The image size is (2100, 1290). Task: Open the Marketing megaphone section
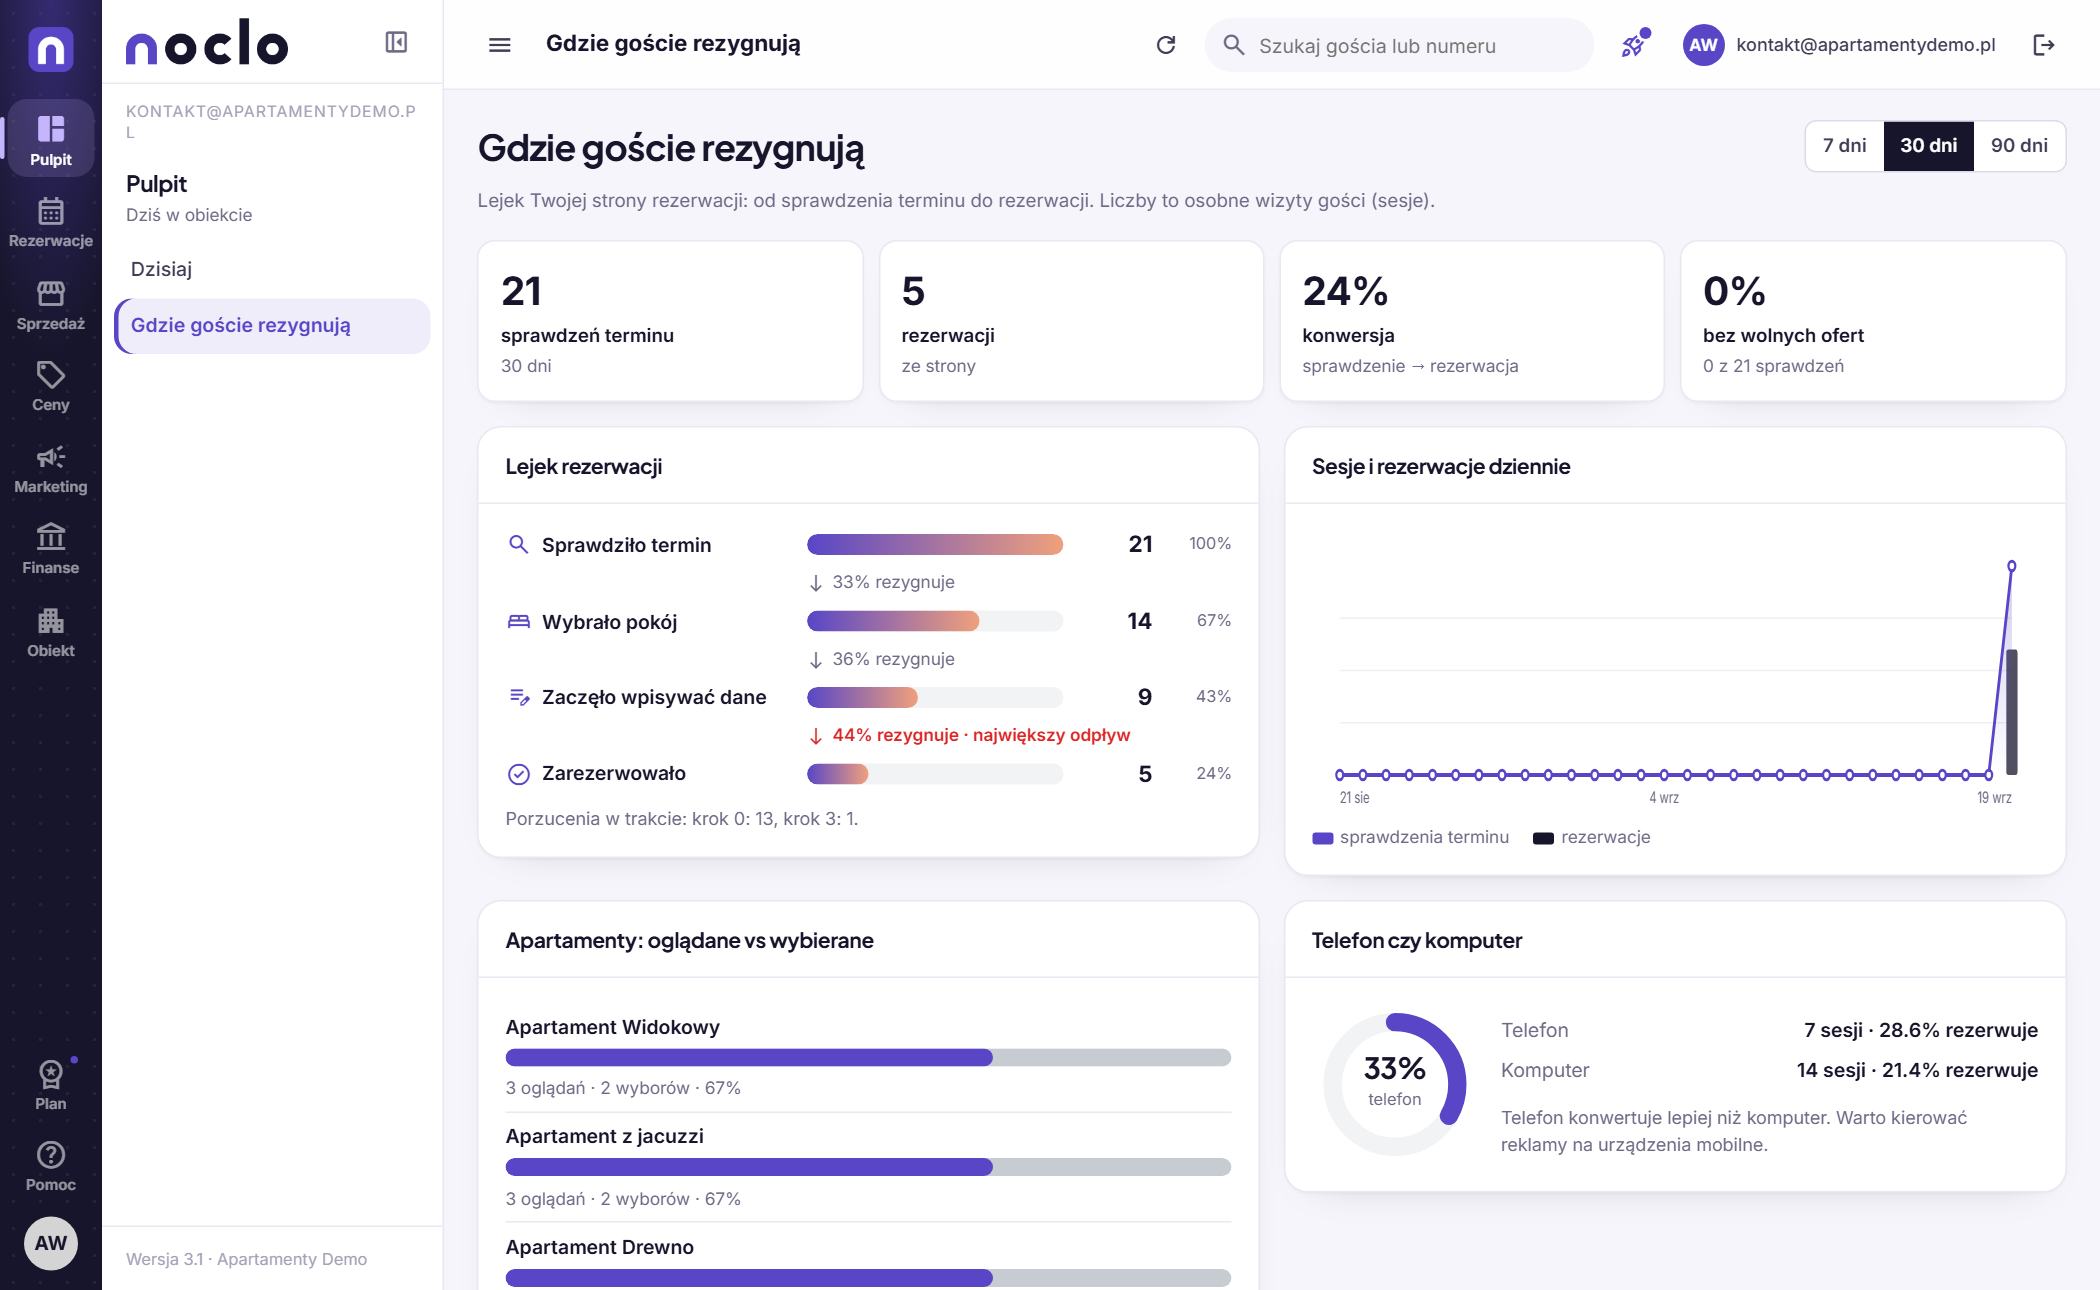[50, 469]
